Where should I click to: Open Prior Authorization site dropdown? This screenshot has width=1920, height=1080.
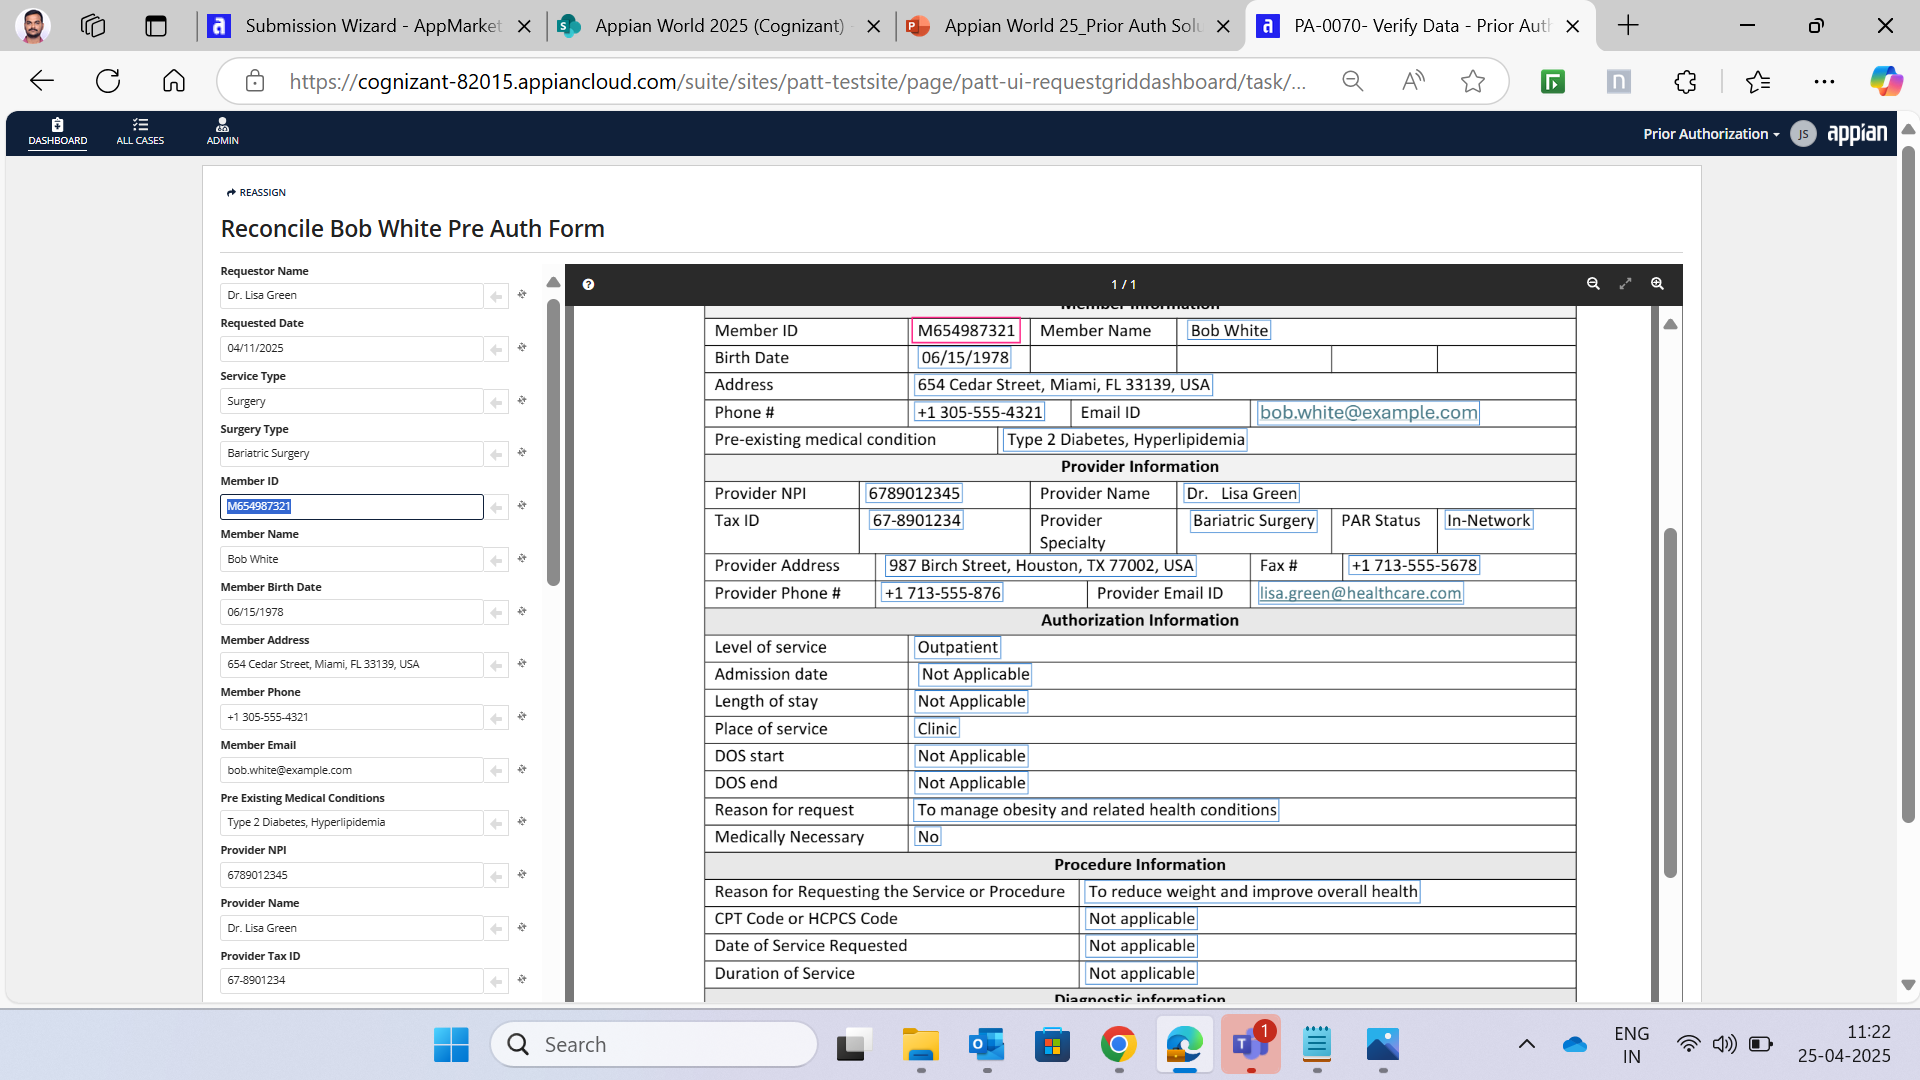click(1711, 134)
